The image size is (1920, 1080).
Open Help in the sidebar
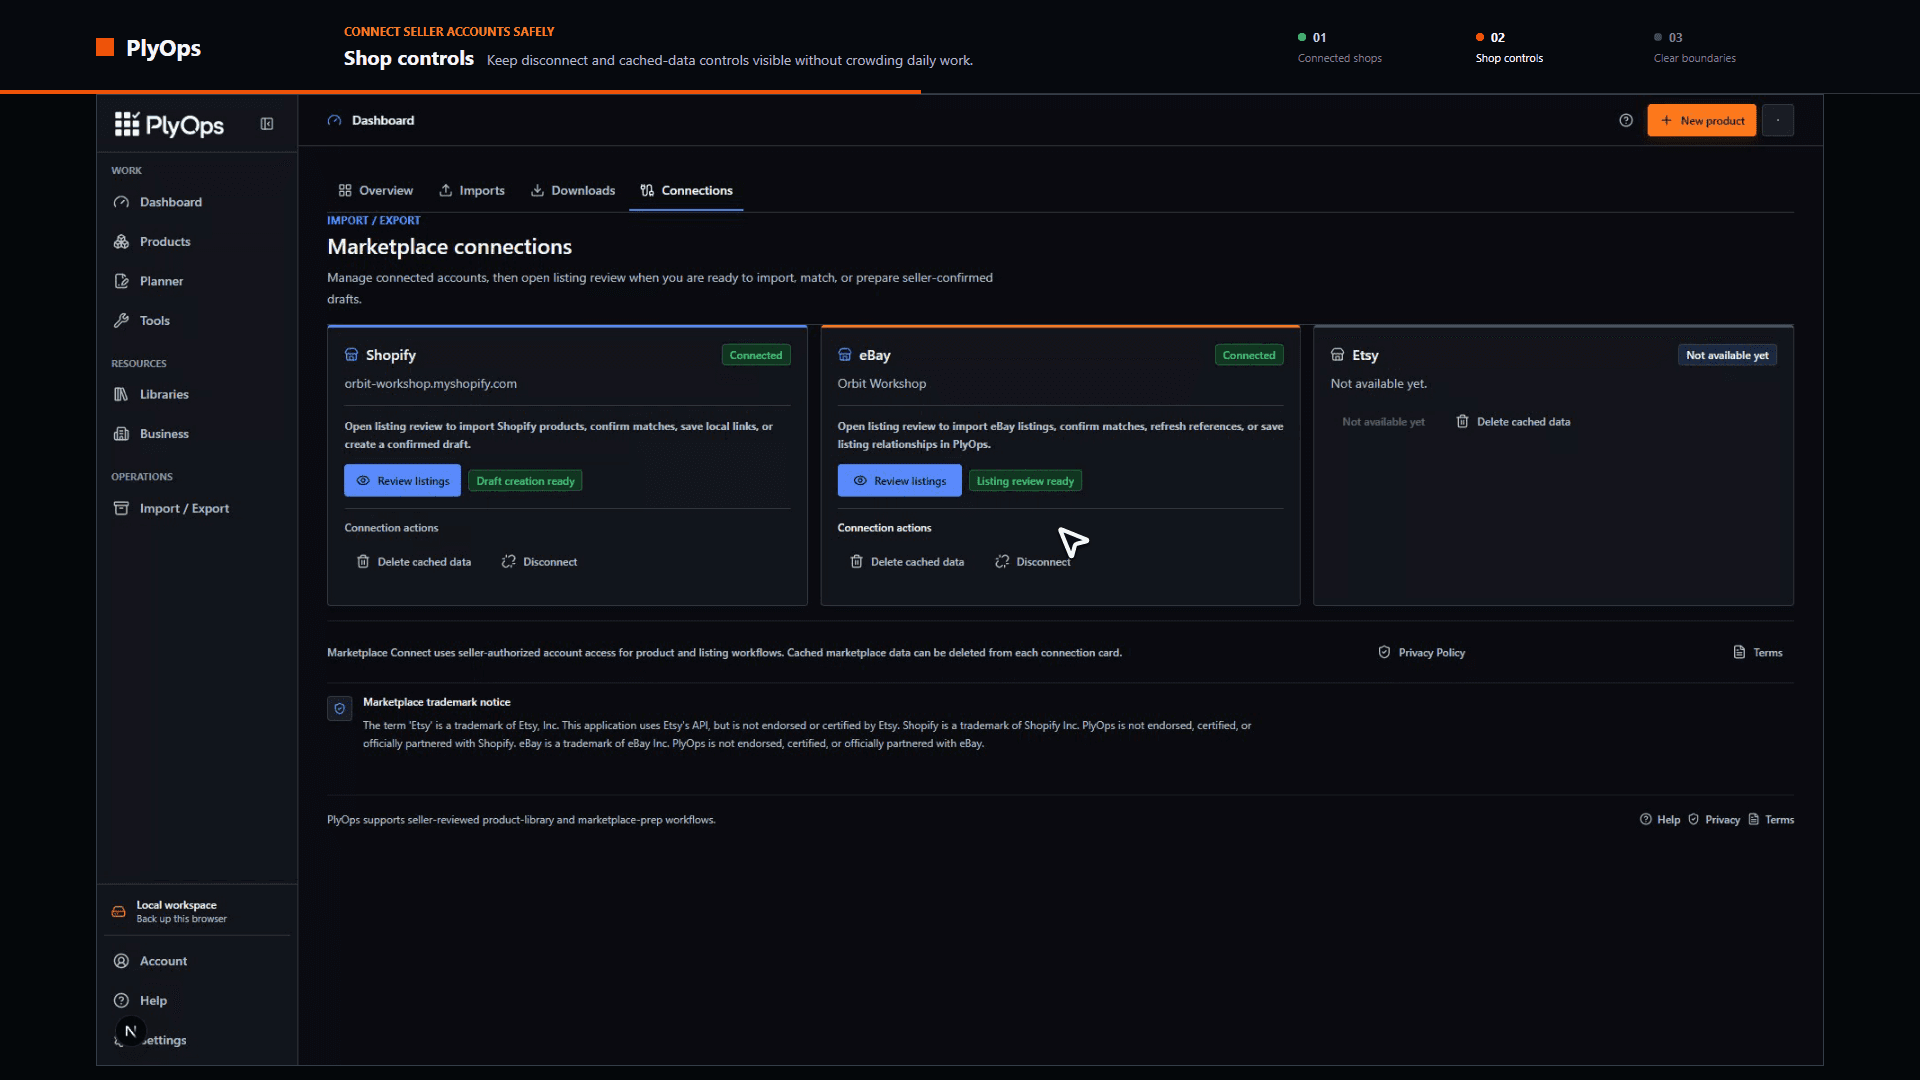(197, 1001)
